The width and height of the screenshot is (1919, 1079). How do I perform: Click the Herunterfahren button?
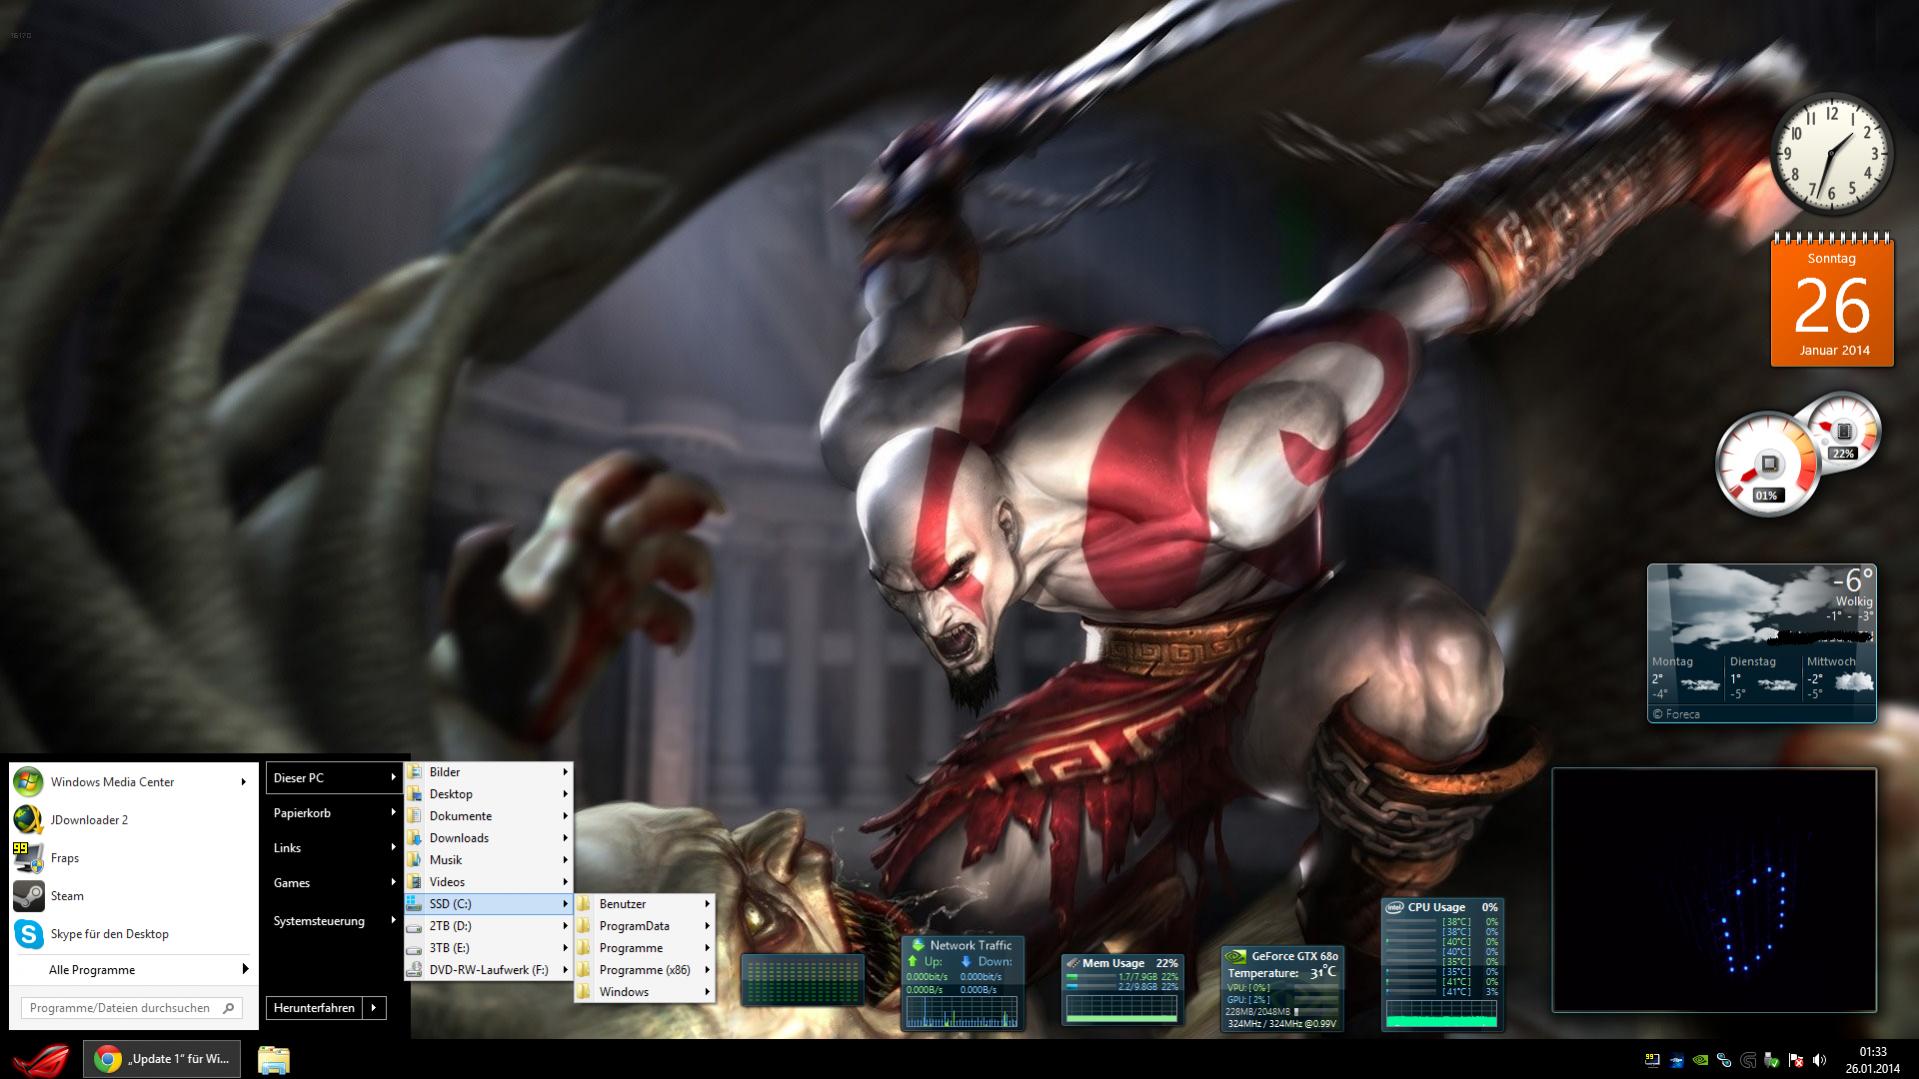click(x=314, y=1008)
